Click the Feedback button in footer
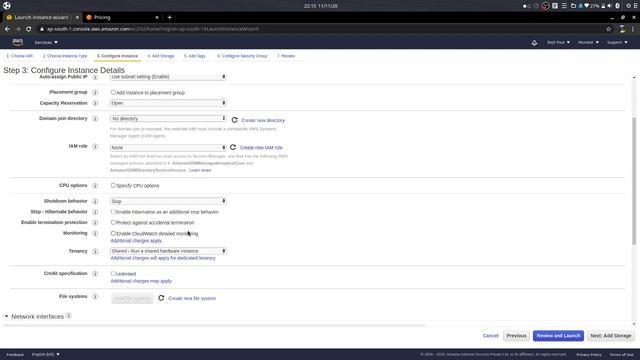640x360 pixels. [15, 354]
